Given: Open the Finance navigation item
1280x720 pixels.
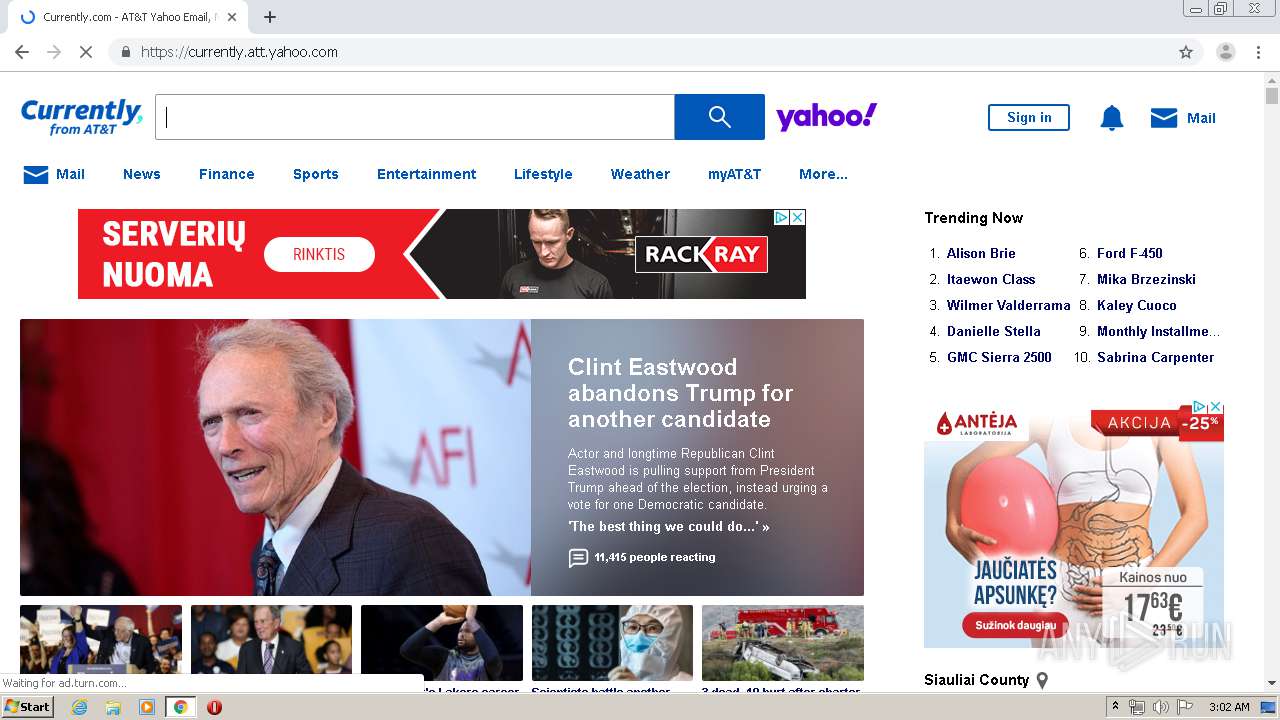Looking at the screenshot, I should 227,174.
